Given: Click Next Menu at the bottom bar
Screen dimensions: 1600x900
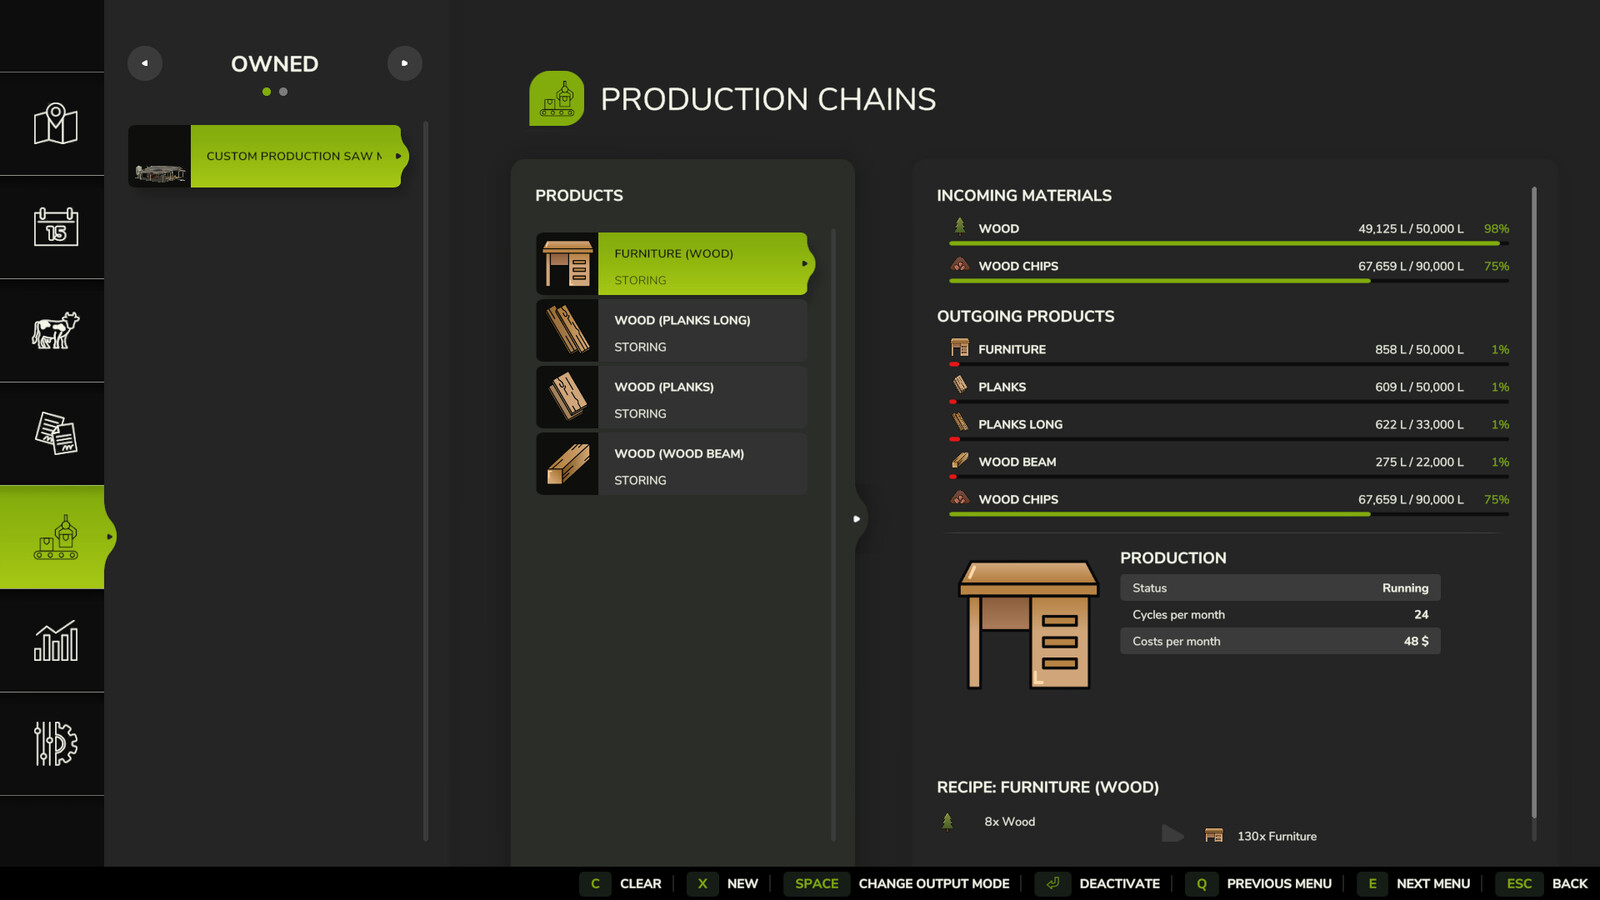Looking at the screenshot, I should point(1434,883).
